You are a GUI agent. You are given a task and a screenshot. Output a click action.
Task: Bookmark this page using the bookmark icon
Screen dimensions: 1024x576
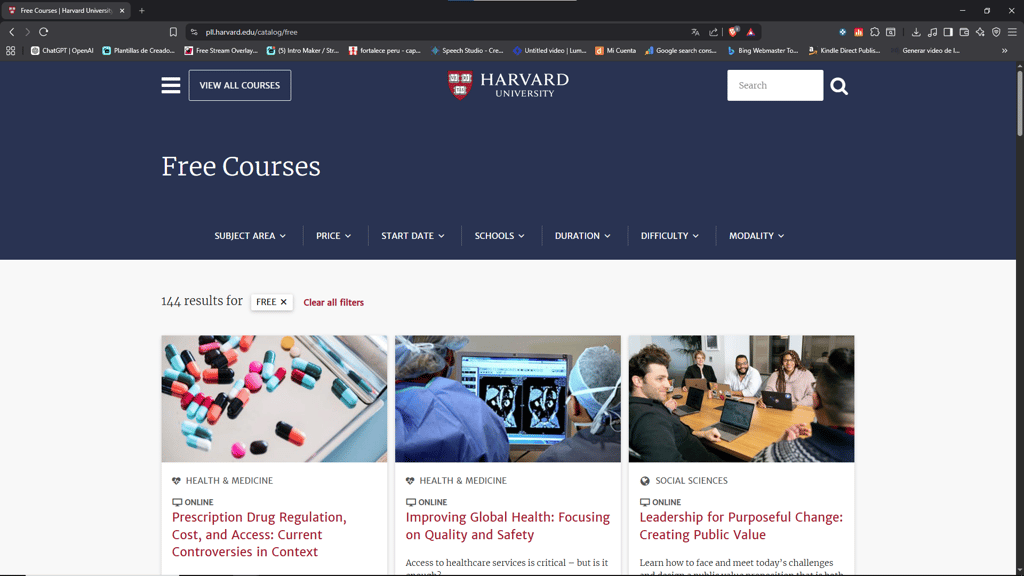coord(173,32)
